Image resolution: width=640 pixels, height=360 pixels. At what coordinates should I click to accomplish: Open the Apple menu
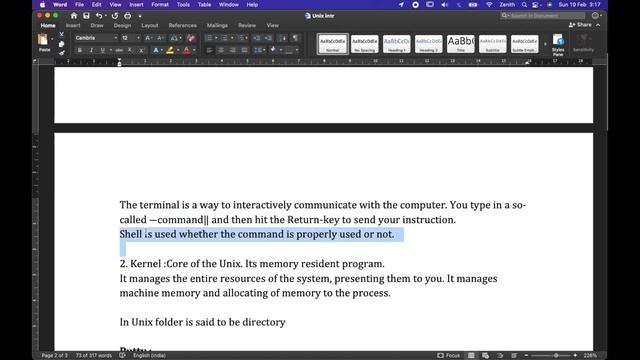click(42, 5)
